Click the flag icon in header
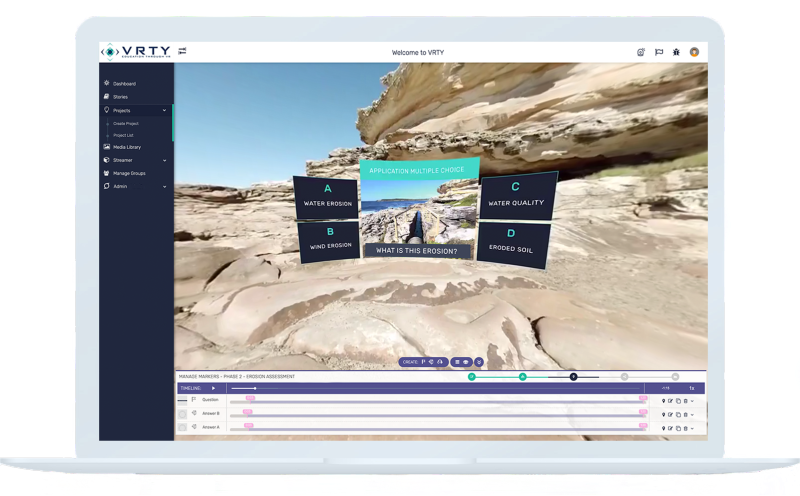Screen dimensions: 800x496 tap(658, 52)
